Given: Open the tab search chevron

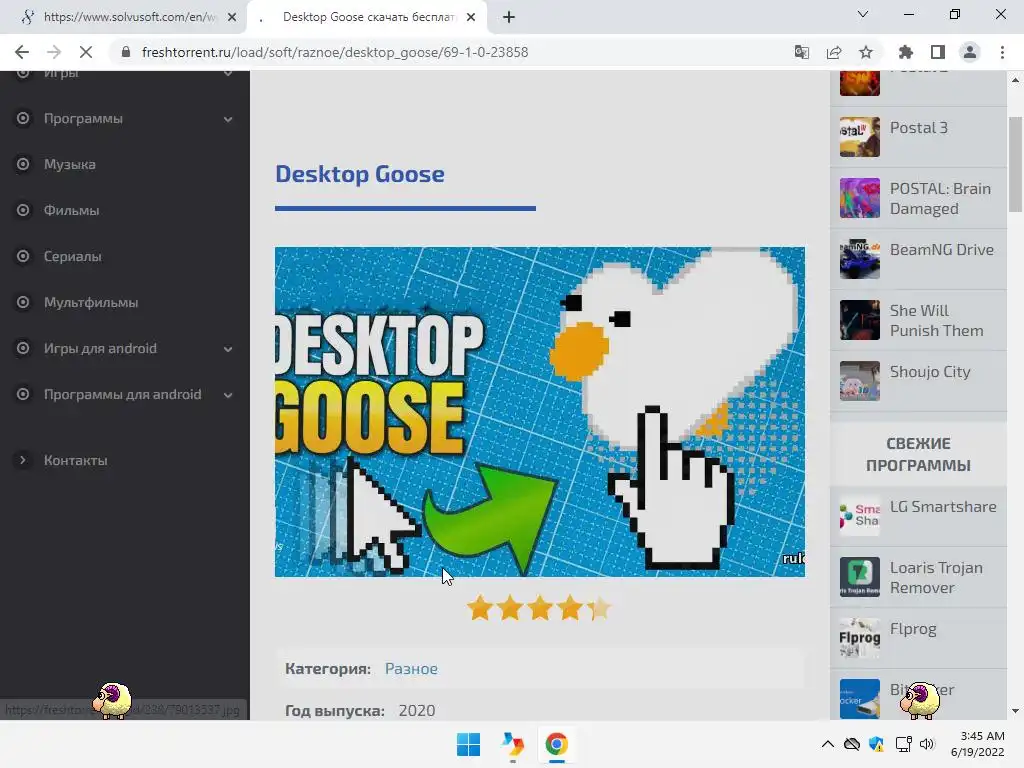Looking at the screenshot, I should pyautogui.click(x=863, y=14).
